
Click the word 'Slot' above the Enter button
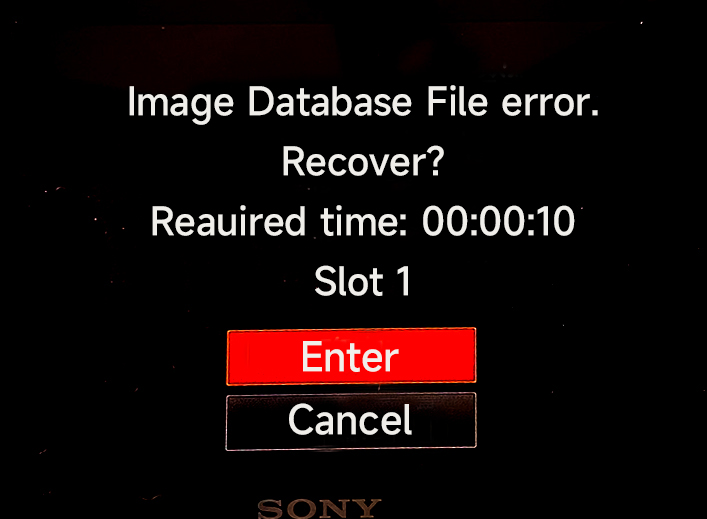(x=349, y=281)
